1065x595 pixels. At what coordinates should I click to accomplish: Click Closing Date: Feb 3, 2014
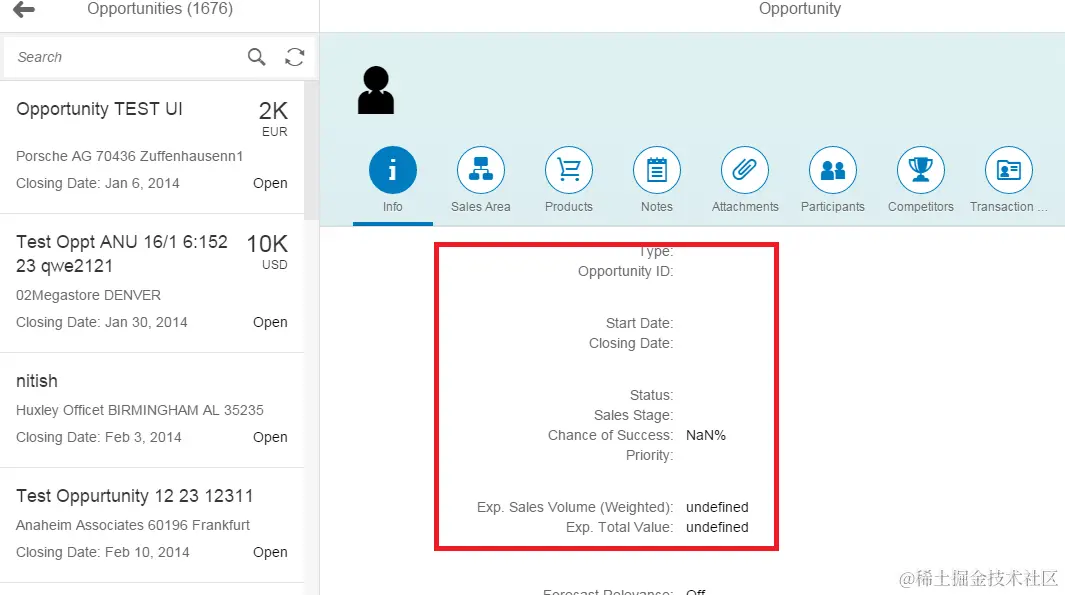[98, 437]
